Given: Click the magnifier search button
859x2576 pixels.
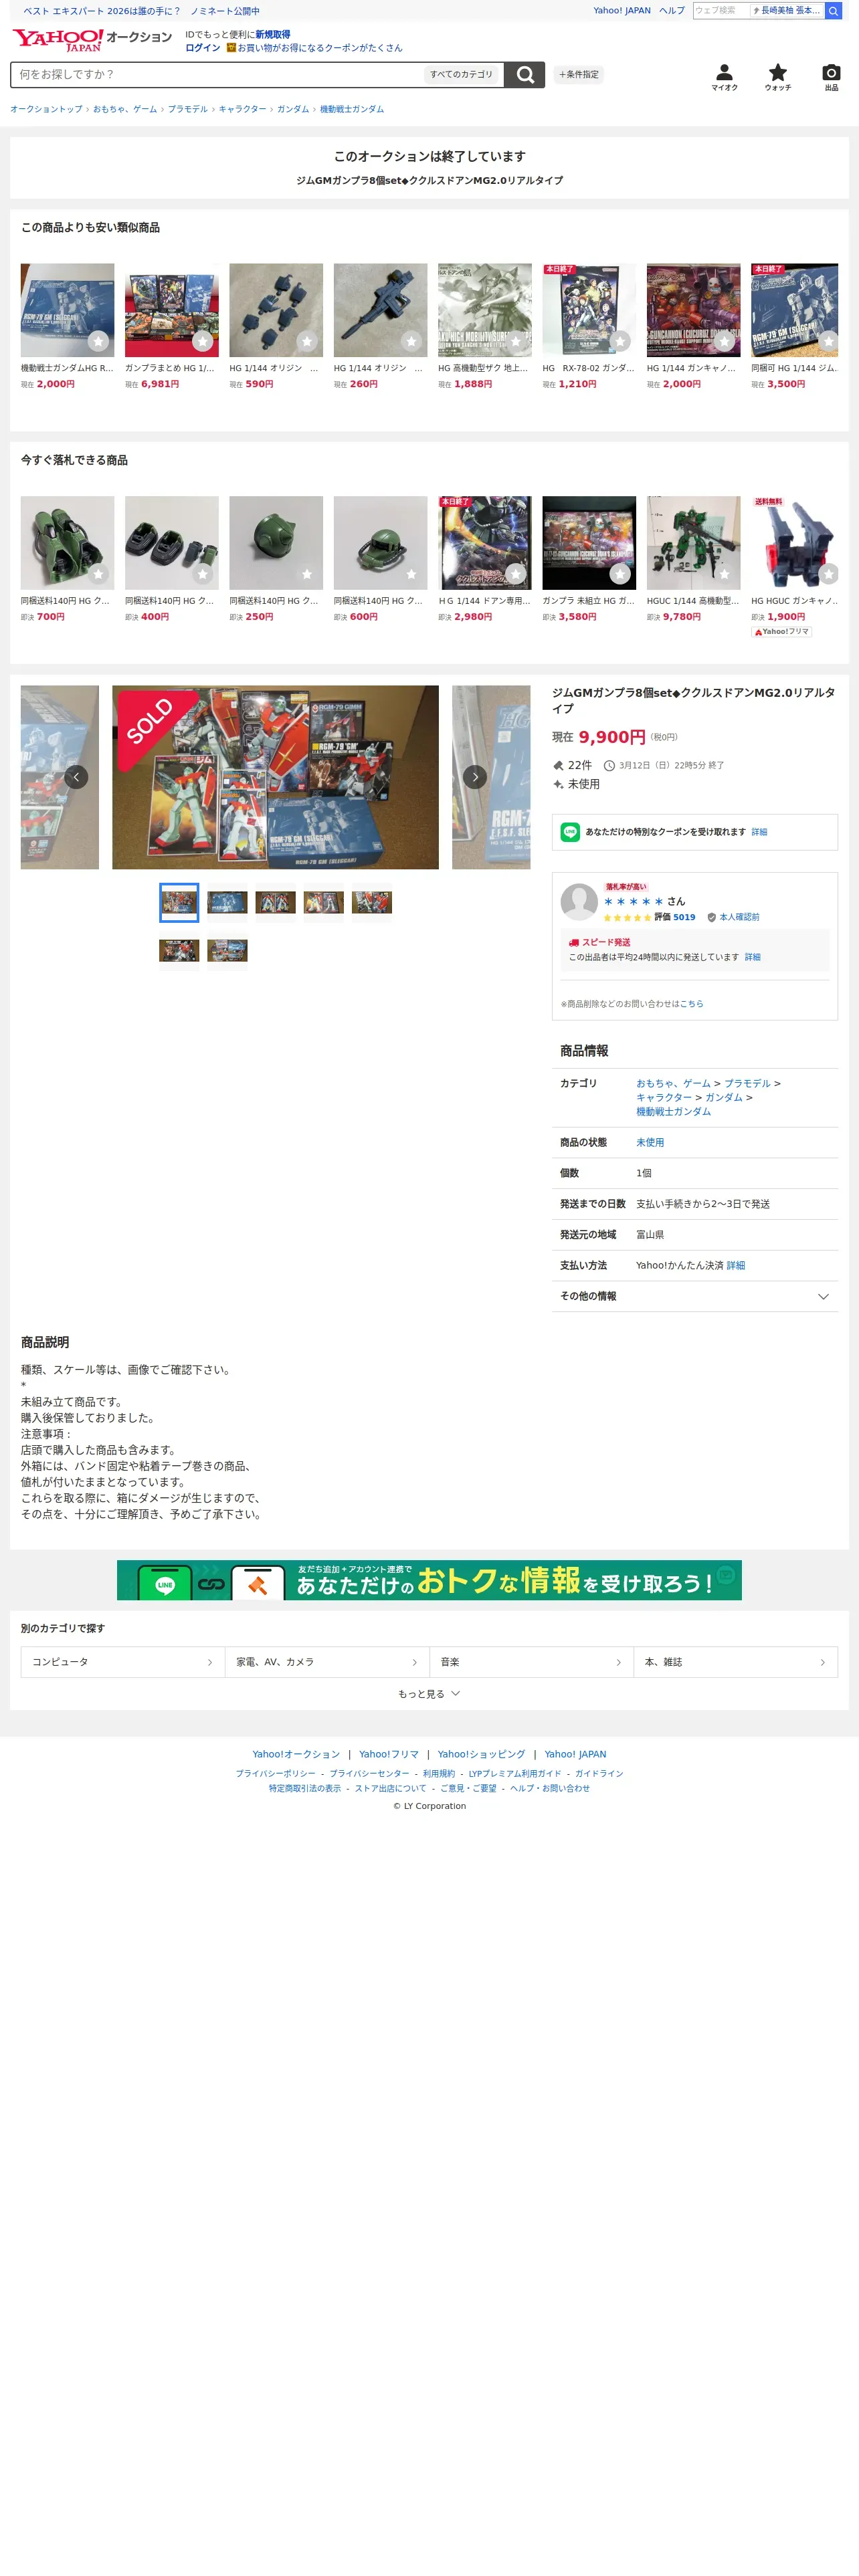Looking at the screenshot, I should [x=524, y=75].
